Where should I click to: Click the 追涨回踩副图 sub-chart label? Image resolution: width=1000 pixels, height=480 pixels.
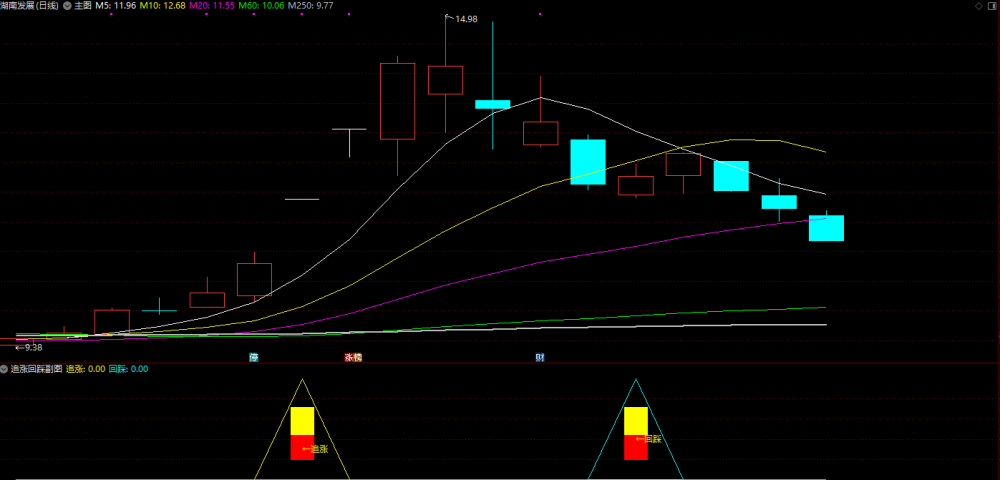36,368
